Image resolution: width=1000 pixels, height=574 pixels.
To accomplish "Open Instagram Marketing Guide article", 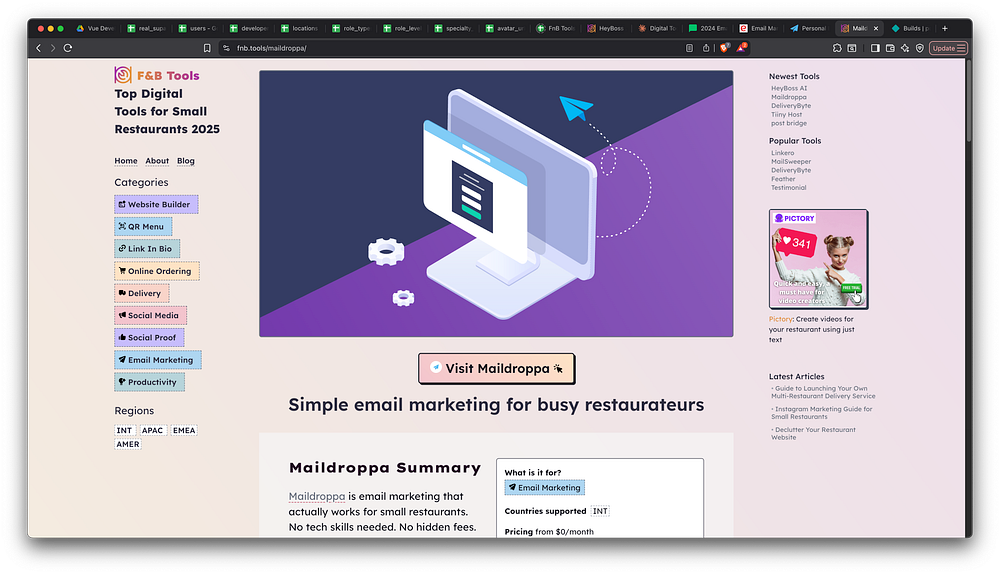I will coord(822,413).
